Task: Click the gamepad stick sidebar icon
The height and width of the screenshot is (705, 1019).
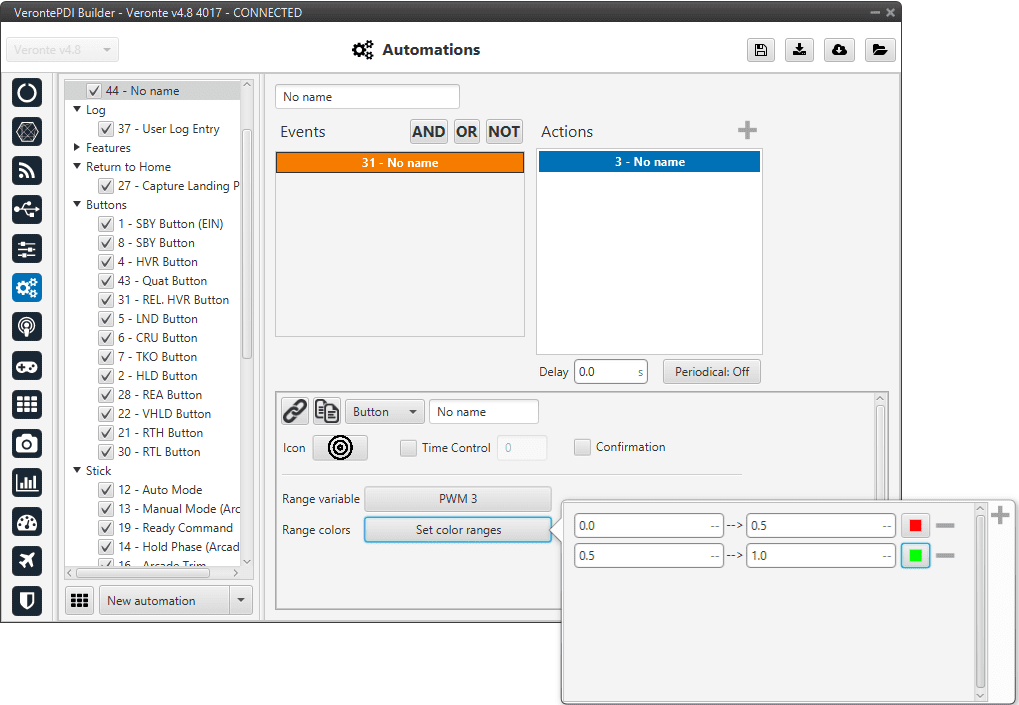Action: click(x=27, y=365)
